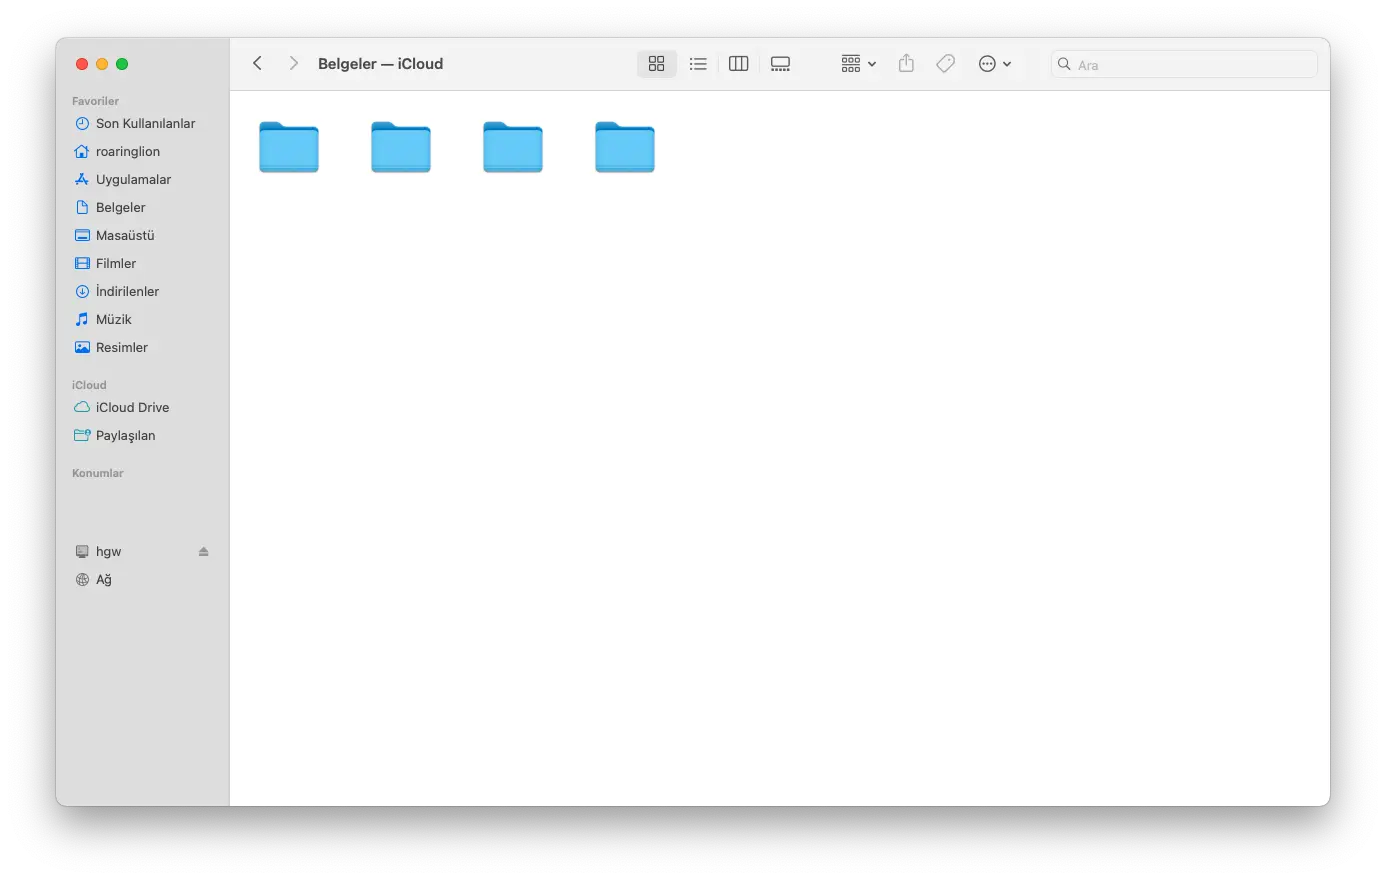Click the iCloud section header
Viewport: 1386px width, 880px height.
89,385
